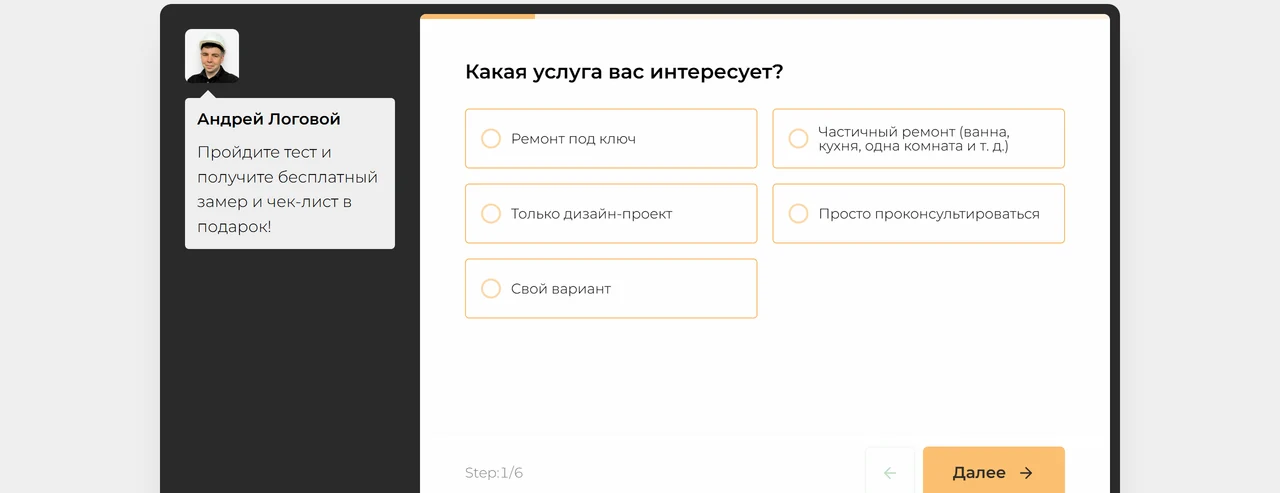Click the speech bubble pointer under avatar

207,94
